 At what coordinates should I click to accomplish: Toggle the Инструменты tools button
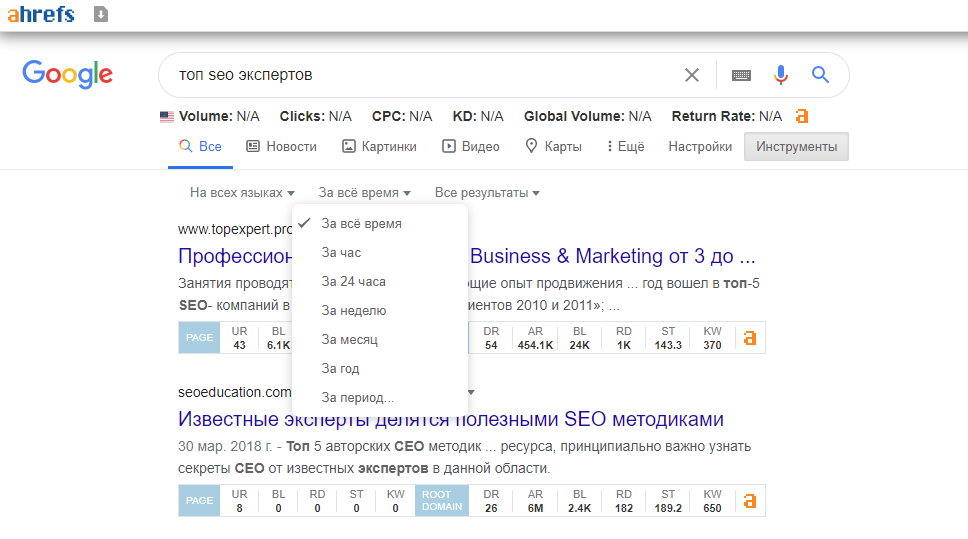click(796, 147)
